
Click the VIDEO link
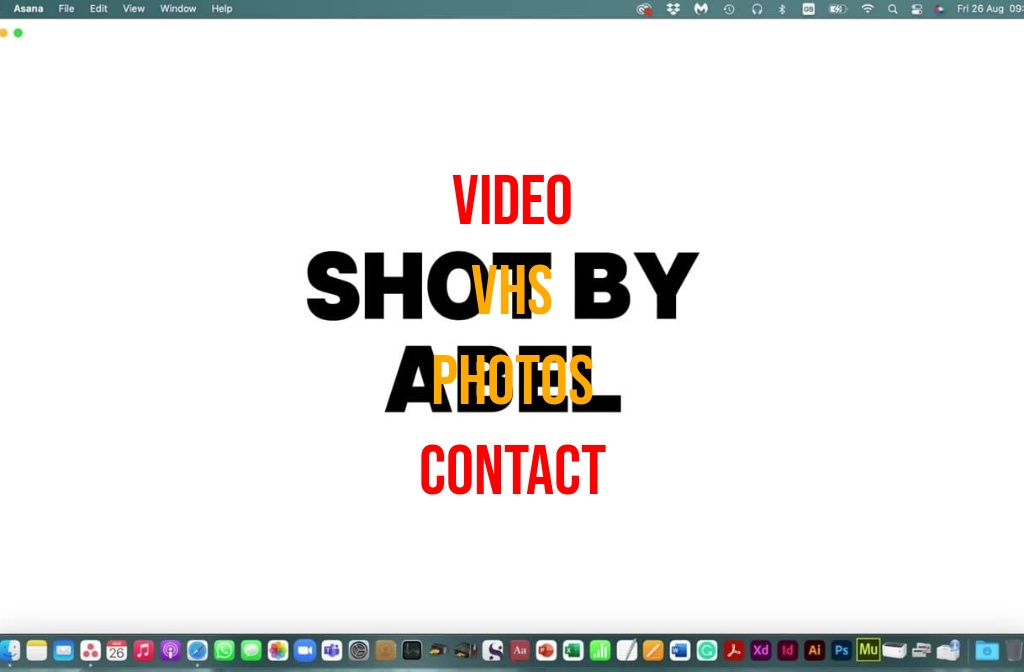coord(512,200)
